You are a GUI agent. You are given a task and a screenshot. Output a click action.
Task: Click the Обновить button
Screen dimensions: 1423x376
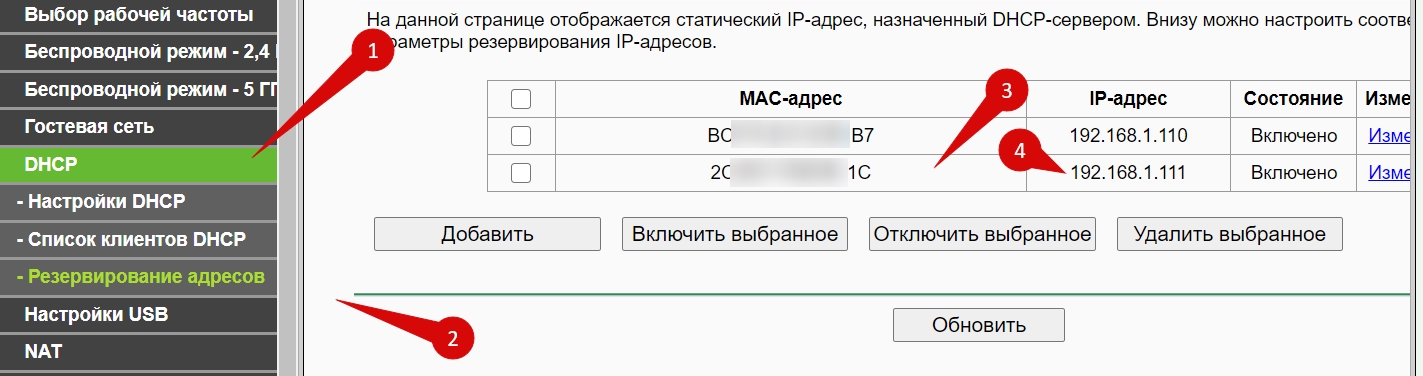979,325
